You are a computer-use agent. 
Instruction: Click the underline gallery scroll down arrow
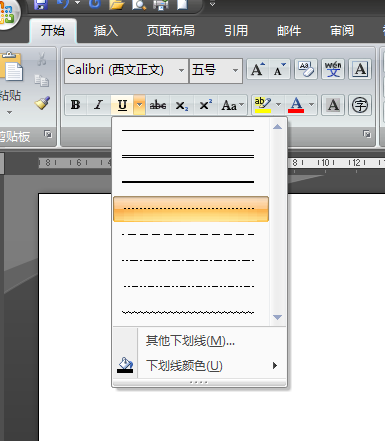tap(277, 317)
